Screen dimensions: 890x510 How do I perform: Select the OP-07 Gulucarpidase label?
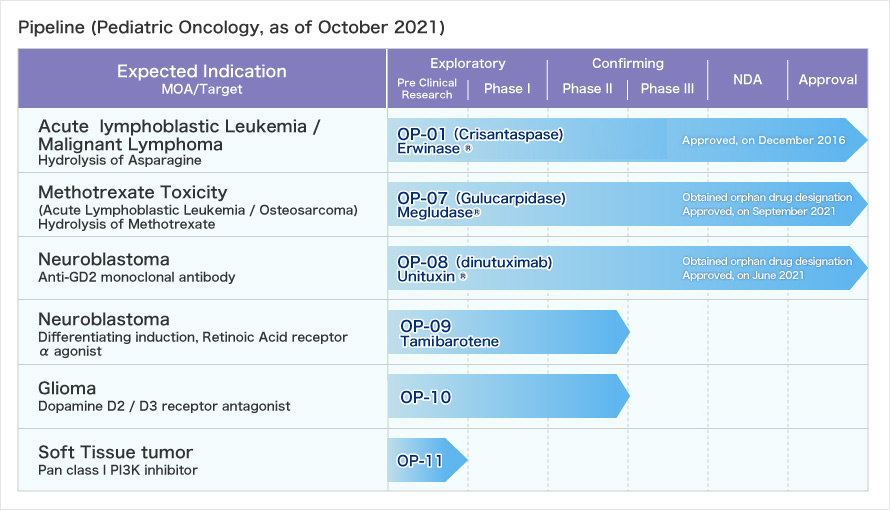pyautogui.click(x=481, y=199)
